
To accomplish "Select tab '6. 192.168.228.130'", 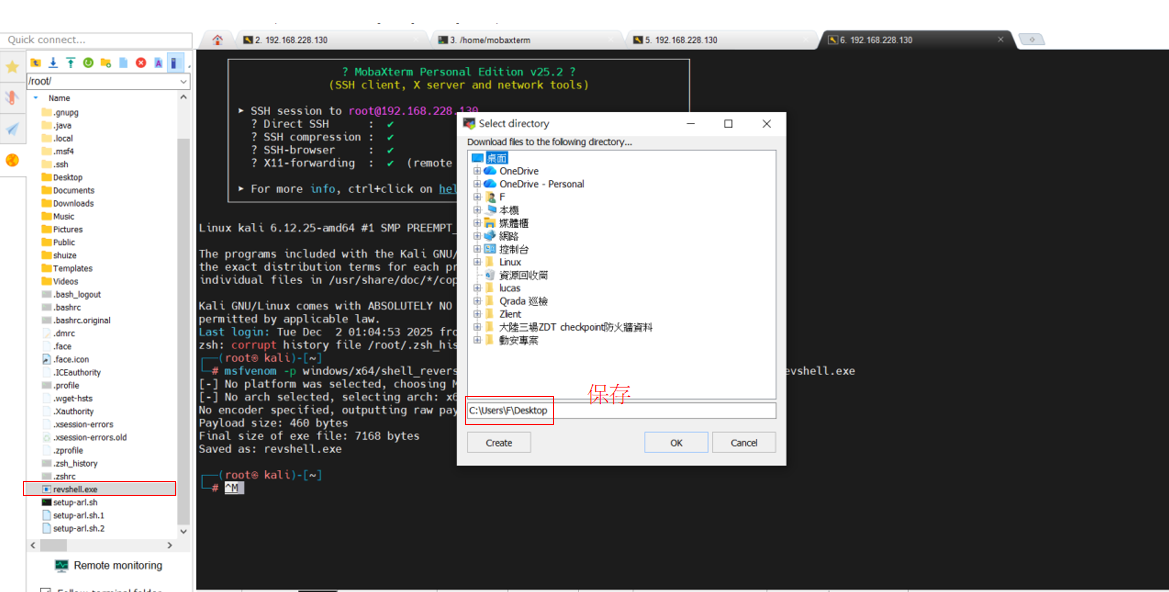I will (x=877, y=40).
